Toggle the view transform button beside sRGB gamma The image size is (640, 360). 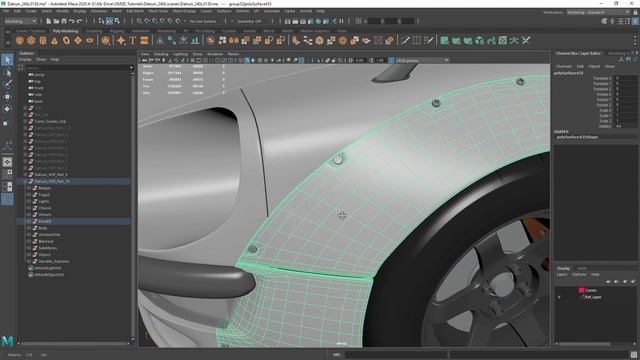pos(391,60)
